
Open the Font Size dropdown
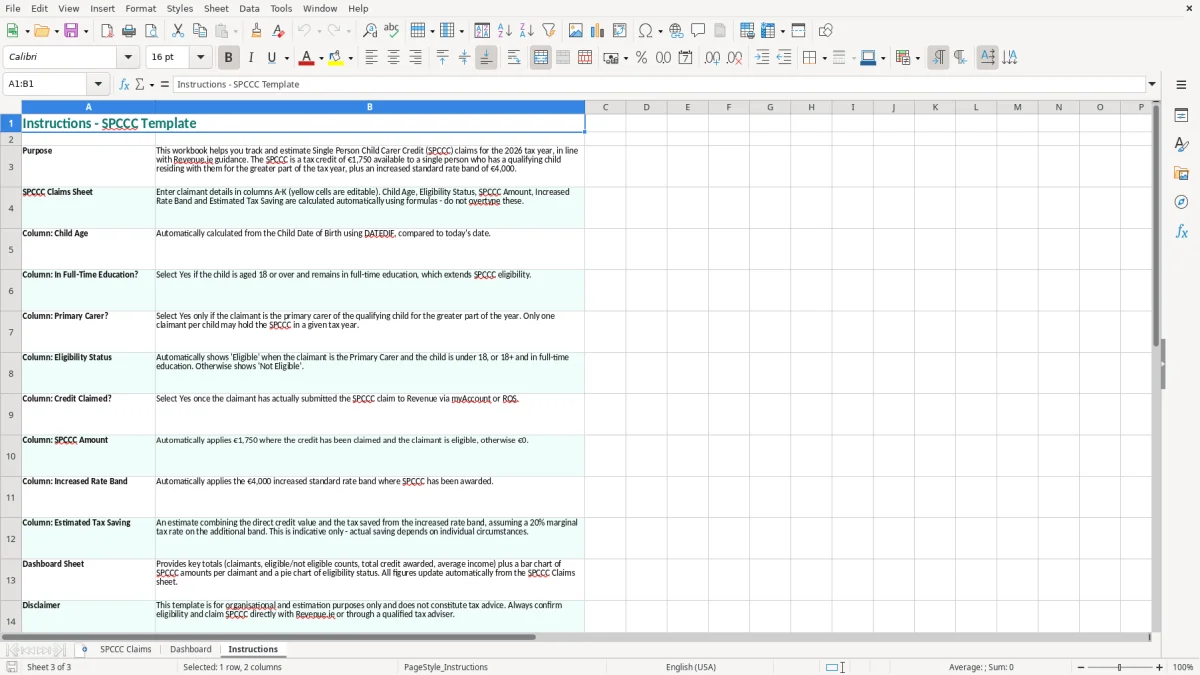pos(200,58)
